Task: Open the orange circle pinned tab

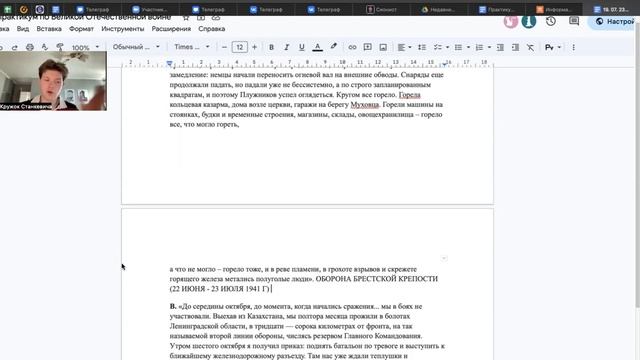Action: [x=24, y=9]
